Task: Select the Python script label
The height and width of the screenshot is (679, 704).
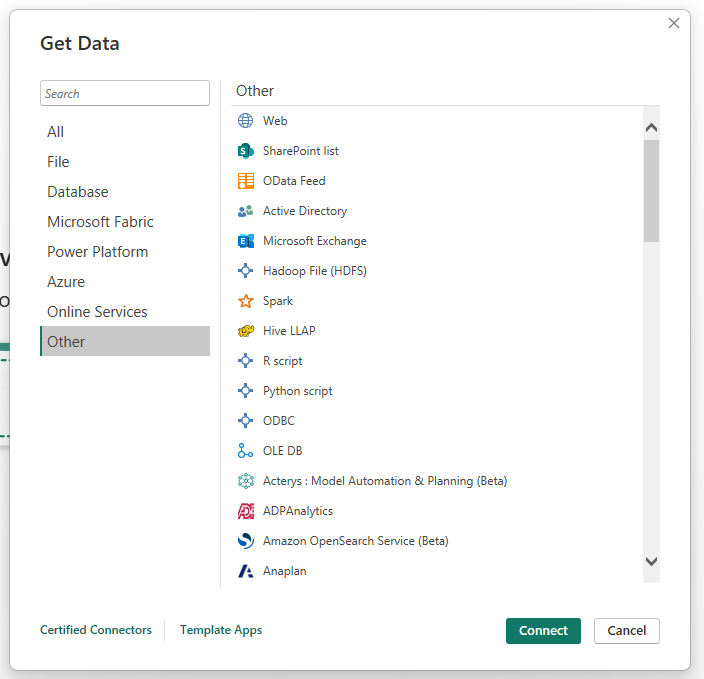Action: click(x=298, y=391)
